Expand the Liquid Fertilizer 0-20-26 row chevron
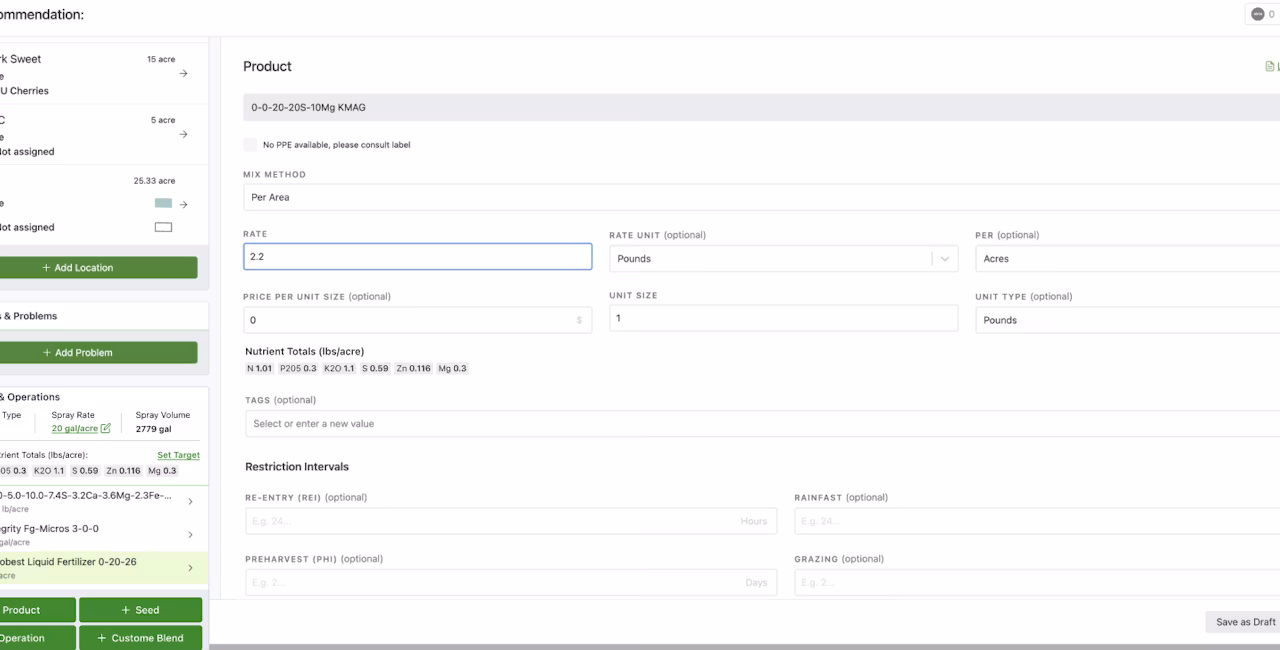The image size is (1280, 650). [x=190, y=568]
